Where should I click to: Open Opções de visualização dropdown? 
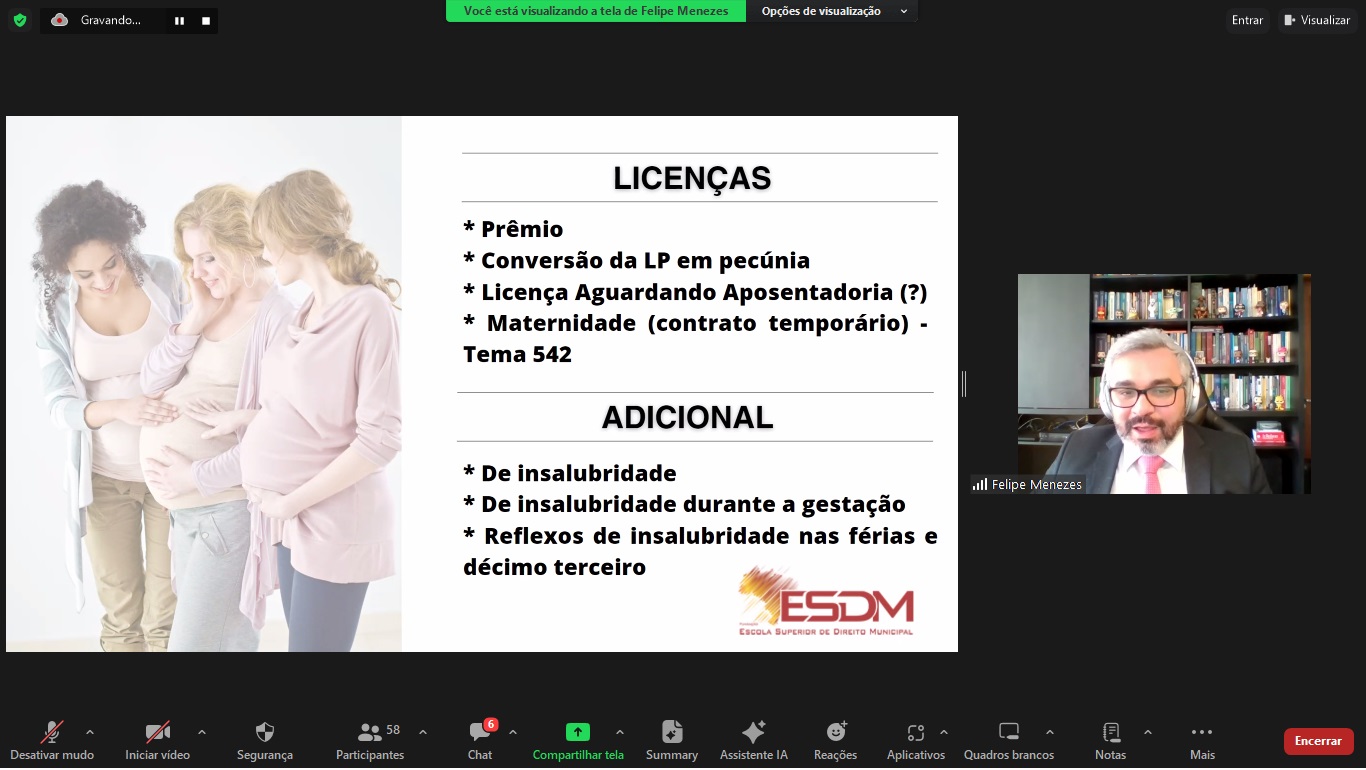[834, 11]
